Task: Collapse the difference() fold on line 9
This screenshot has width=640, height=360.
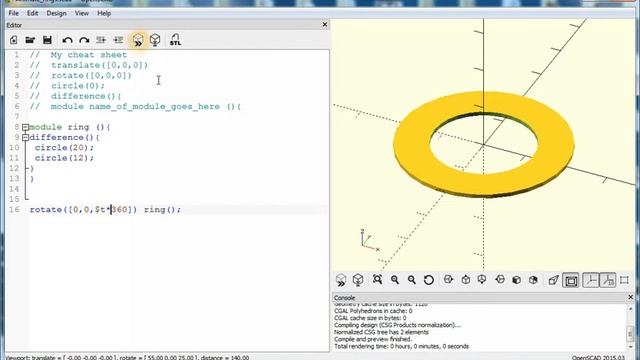Action: [x=25, y=138]
